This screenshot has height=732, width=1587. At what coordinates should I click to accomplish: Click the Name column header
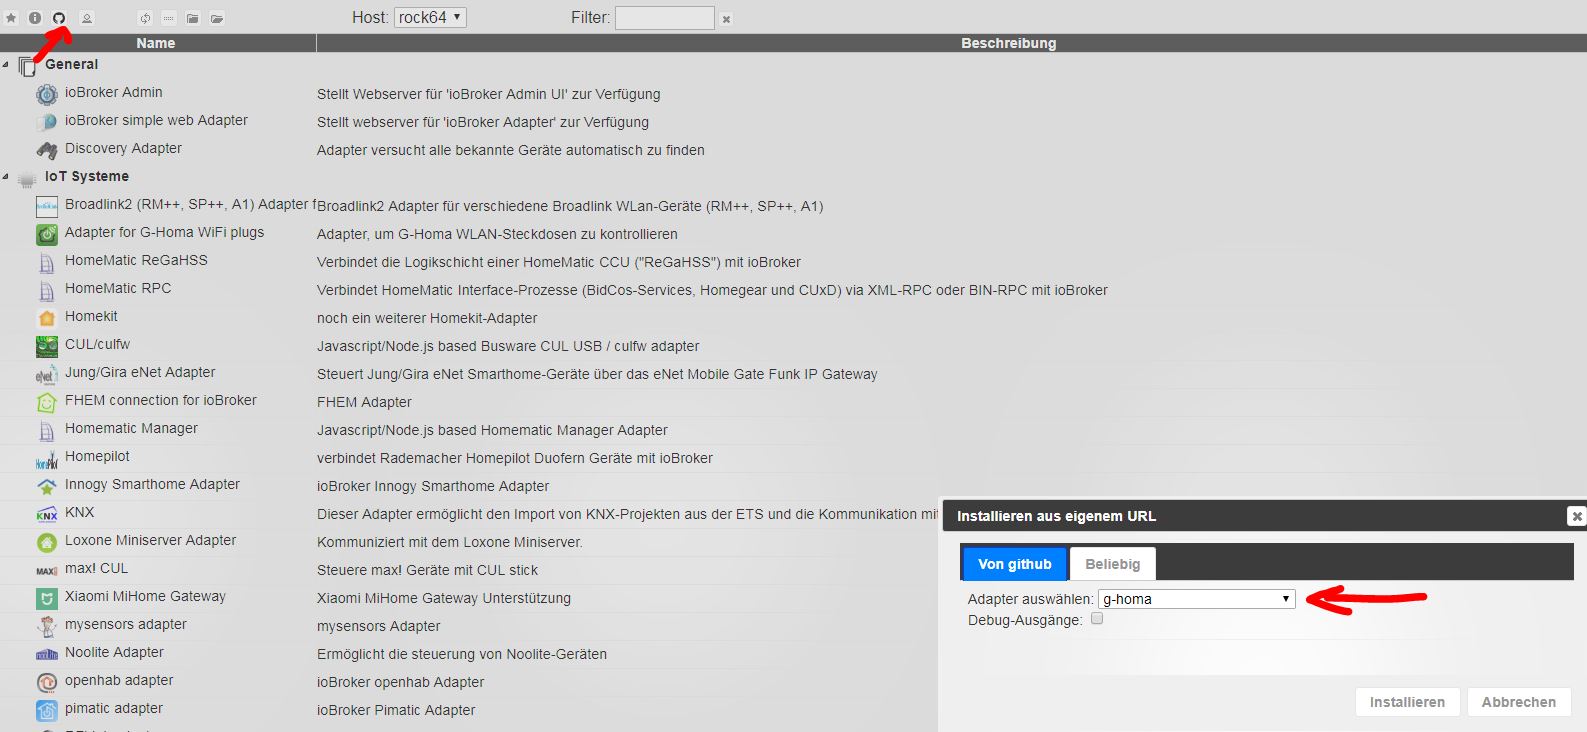(x=156, y=43)
